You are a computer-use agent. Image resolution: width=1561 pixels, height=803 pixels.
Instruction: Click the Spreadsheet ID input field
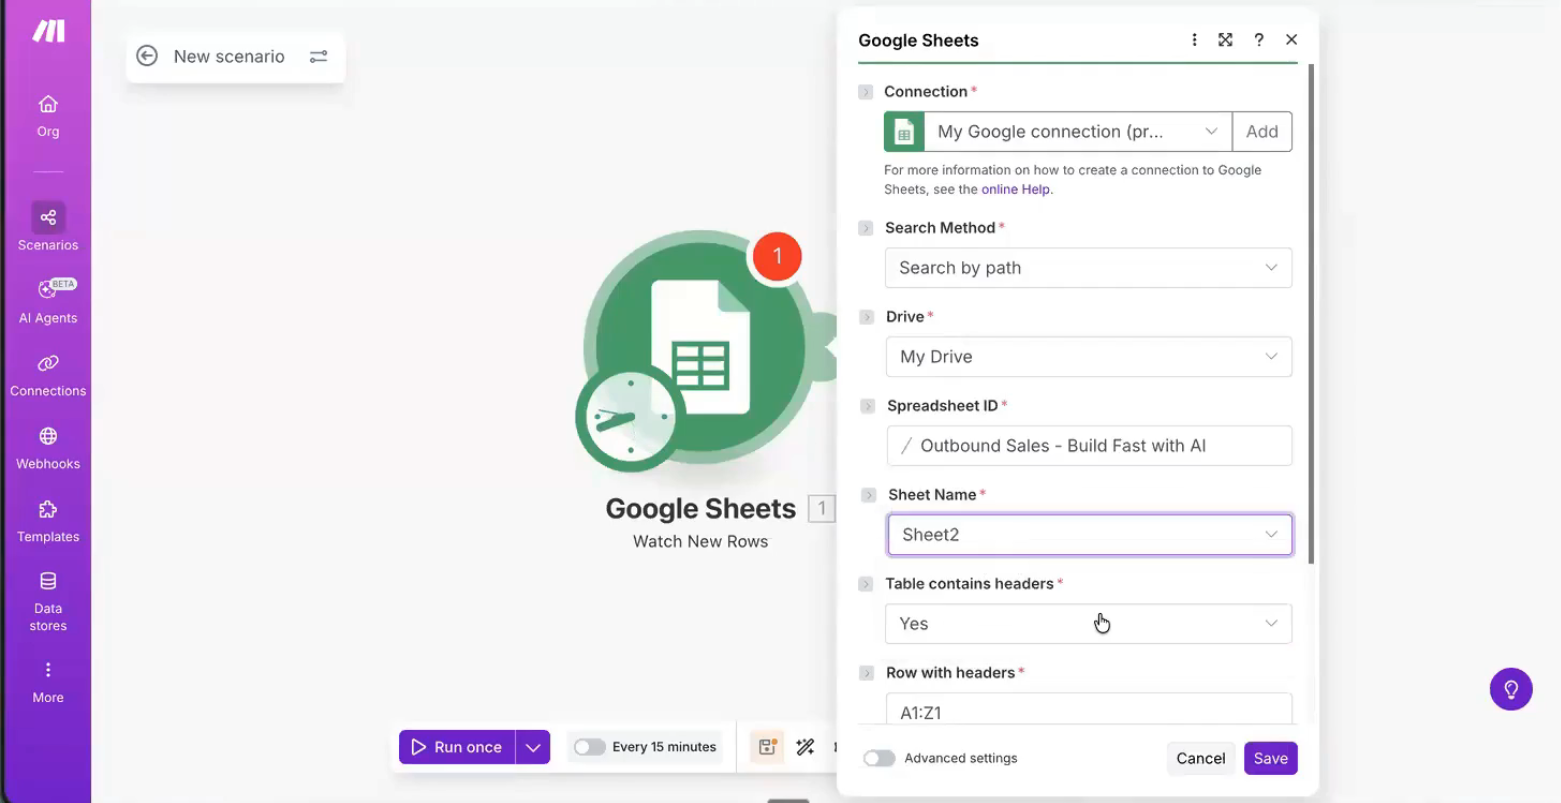[x=1088, y=446]
